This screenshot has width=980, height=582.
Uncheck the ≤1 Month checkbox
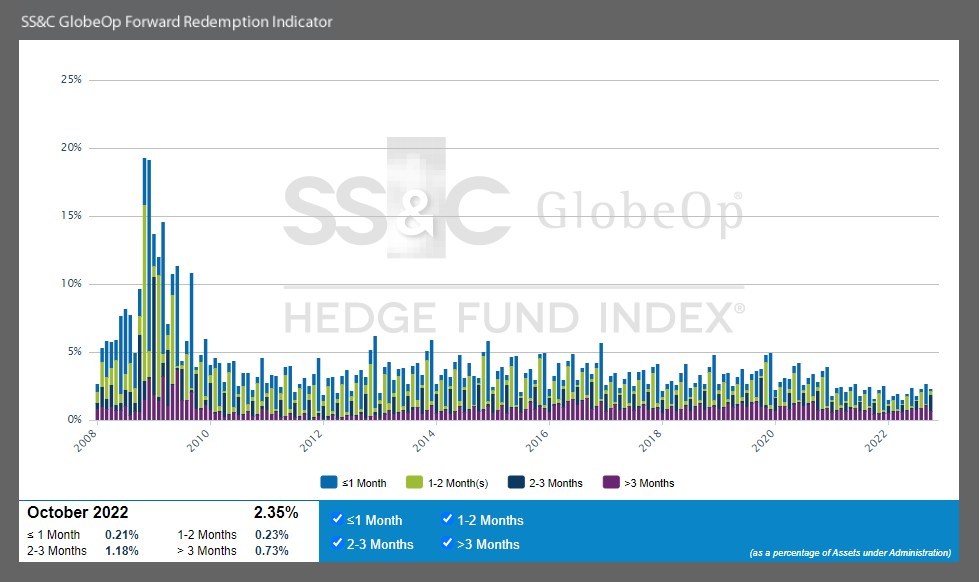pos(337,520)
